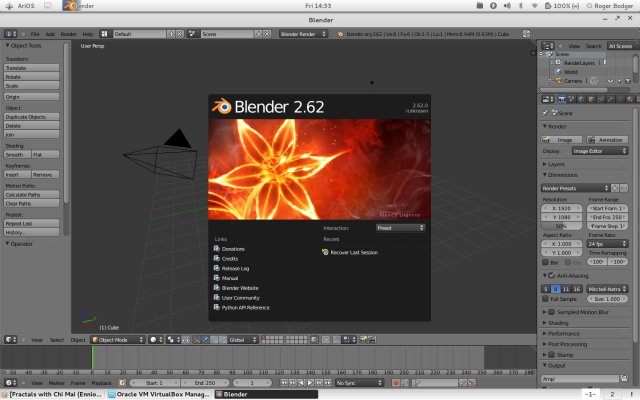
Task: Open the Modifiers wrench tab icon
Action: (611, 99)
